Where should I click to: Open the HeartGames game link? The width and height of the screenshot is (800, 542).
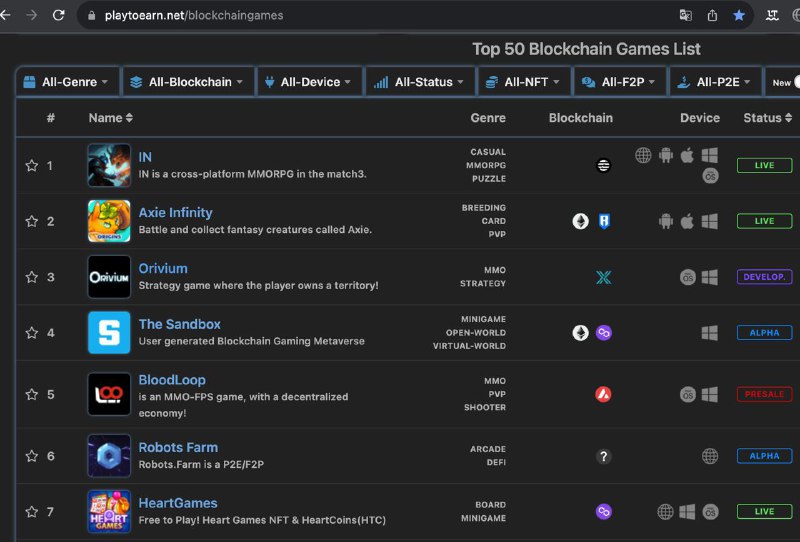click(x=178, y=503)
